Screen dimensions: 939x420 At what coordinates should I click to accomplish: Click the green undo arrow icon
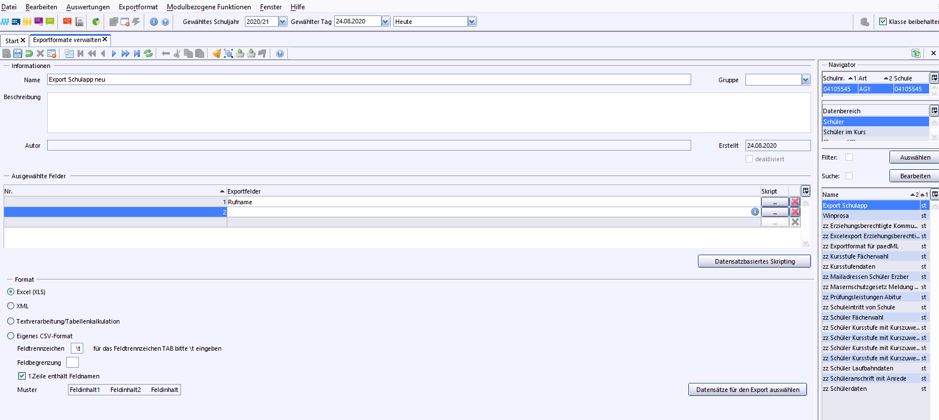pos(29,53)
